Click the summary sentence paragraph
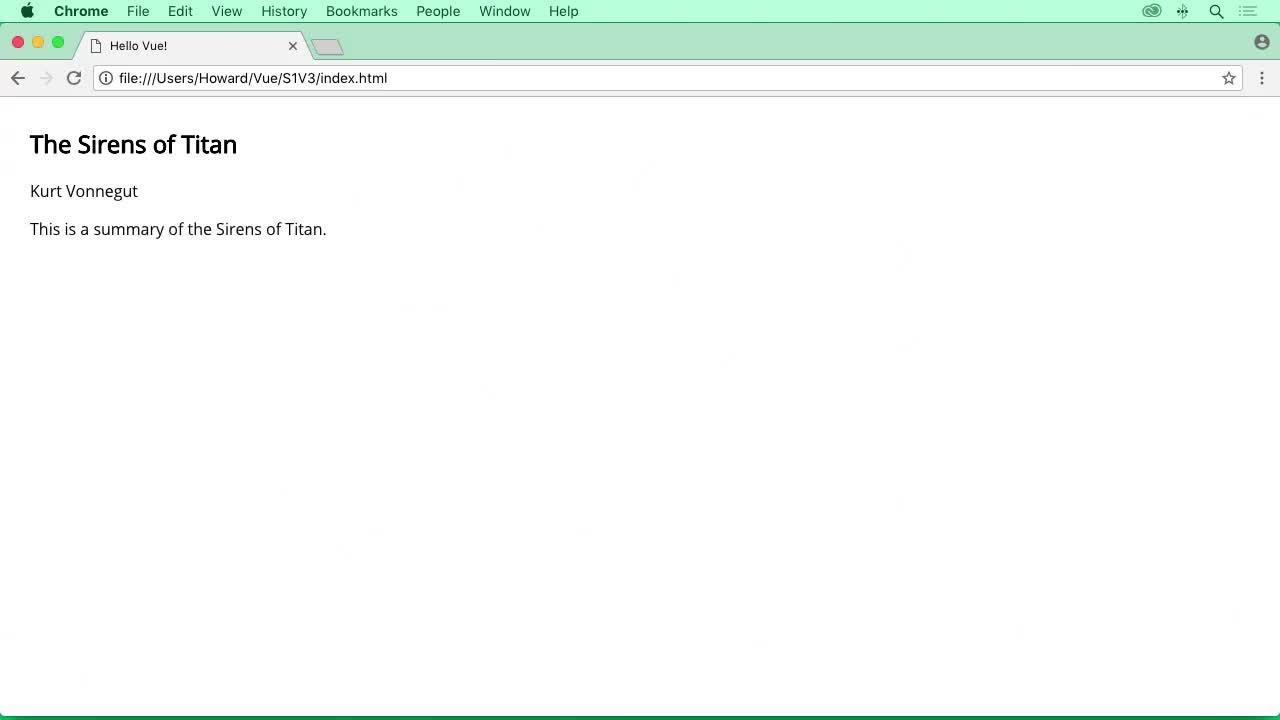The width and height of the screenshot is (1280, 720). (x=178, y=229)
